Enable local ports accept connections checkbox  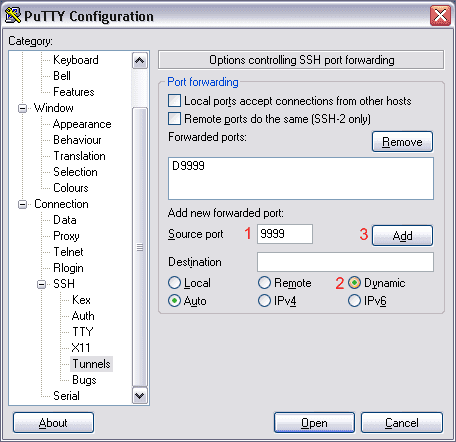point(174,100)
